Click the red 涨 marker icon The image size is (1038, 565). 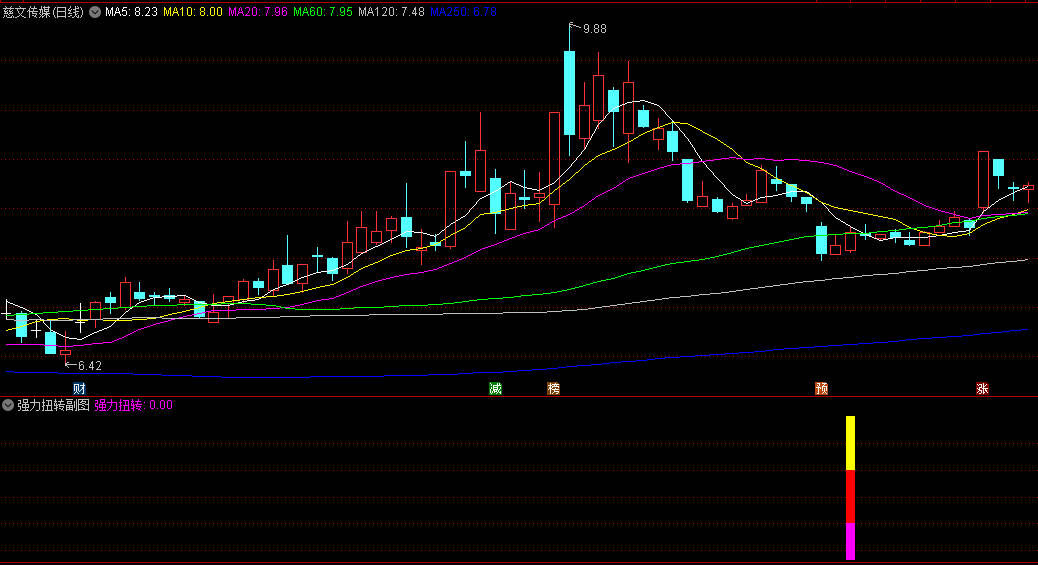point(982,388)
